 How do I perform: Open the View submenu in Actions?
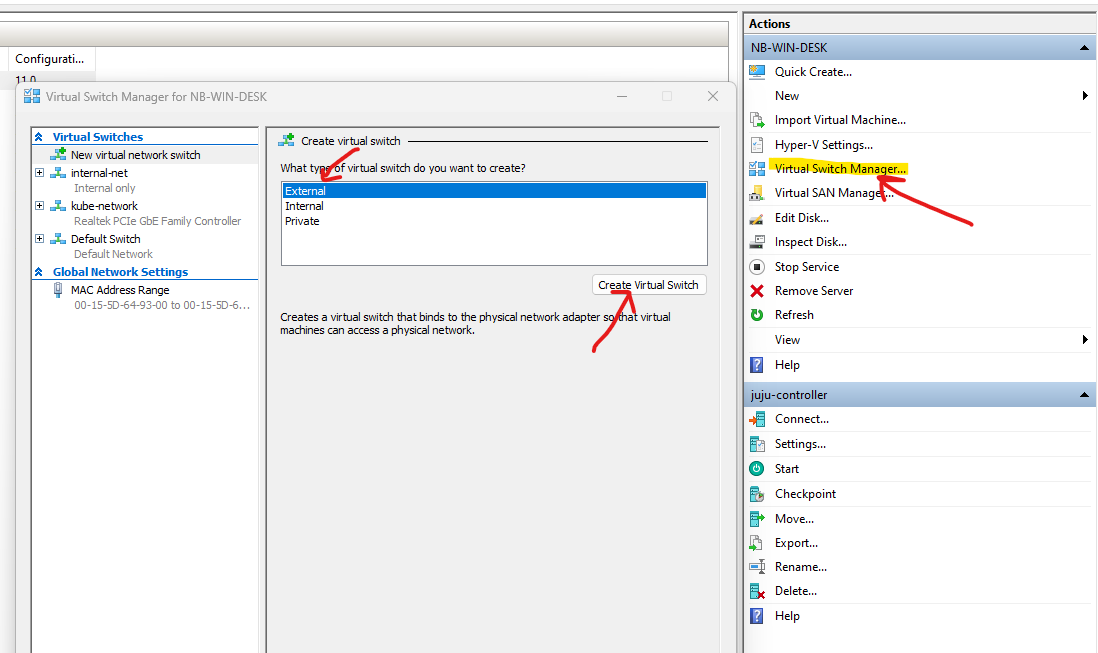pyautogui.click(x=787, y=340)
